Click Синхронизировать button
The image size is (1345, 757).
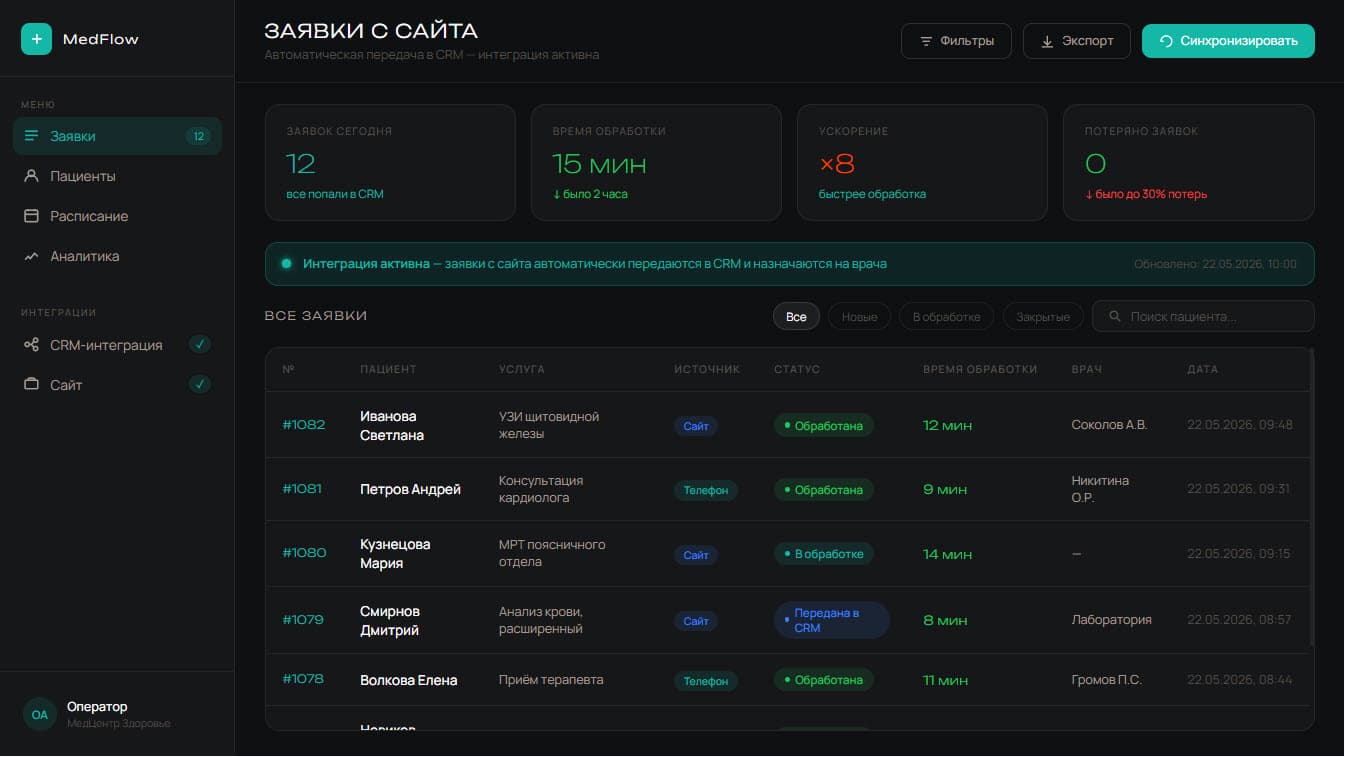coord(1228,41)
